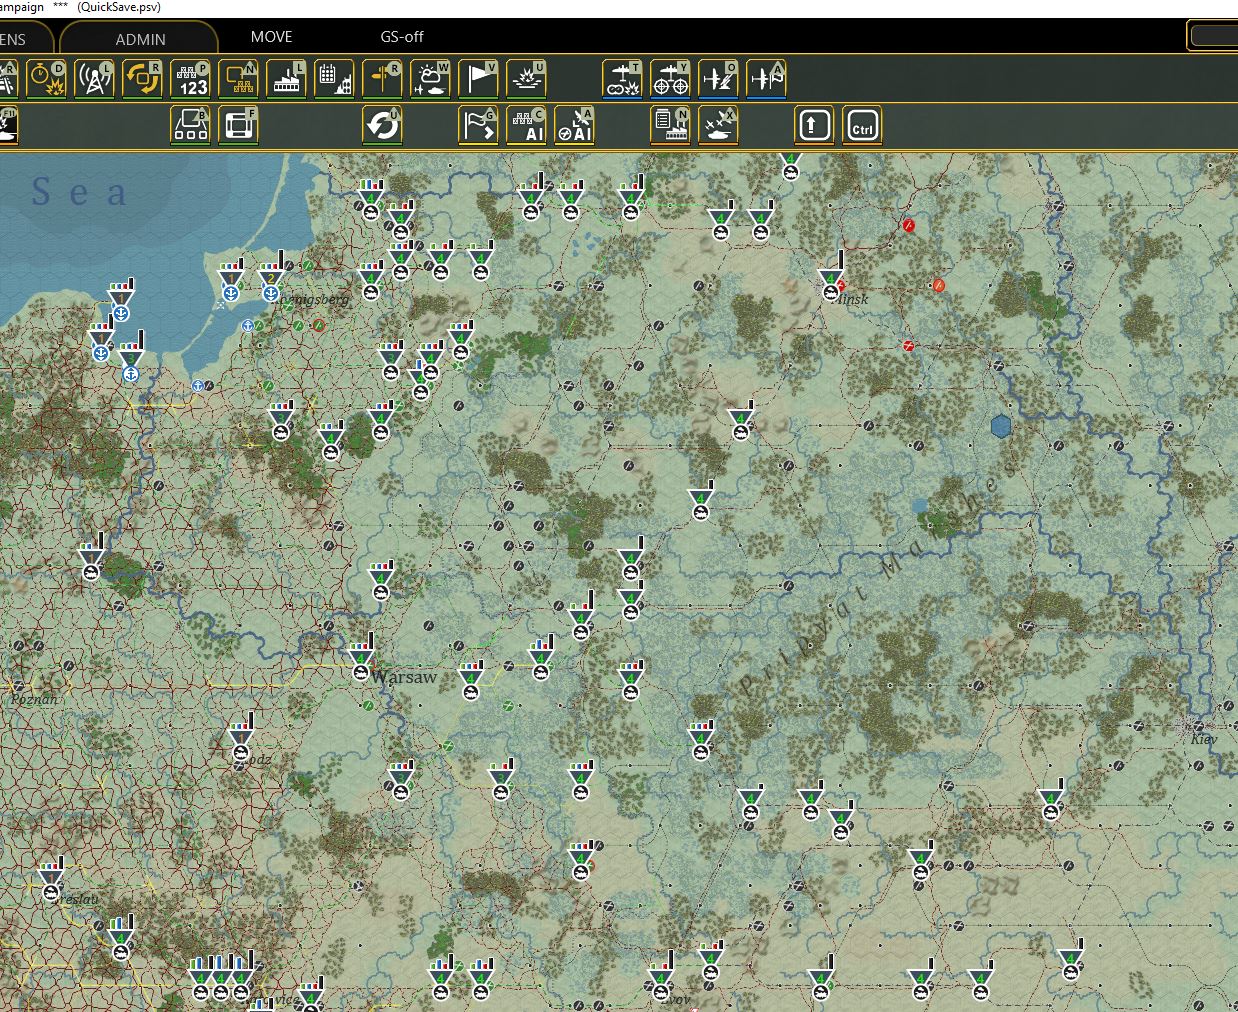Viewport: 1238px width, 1012px height.
Task: Click the plane with crosshairs icon marked Y
Action: tap(671, 79)
